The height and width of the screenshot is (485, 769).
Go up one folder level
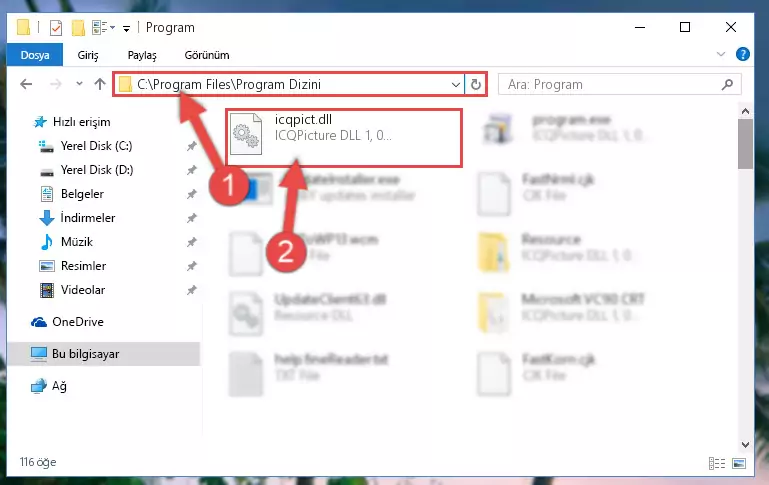coord(100,84)
